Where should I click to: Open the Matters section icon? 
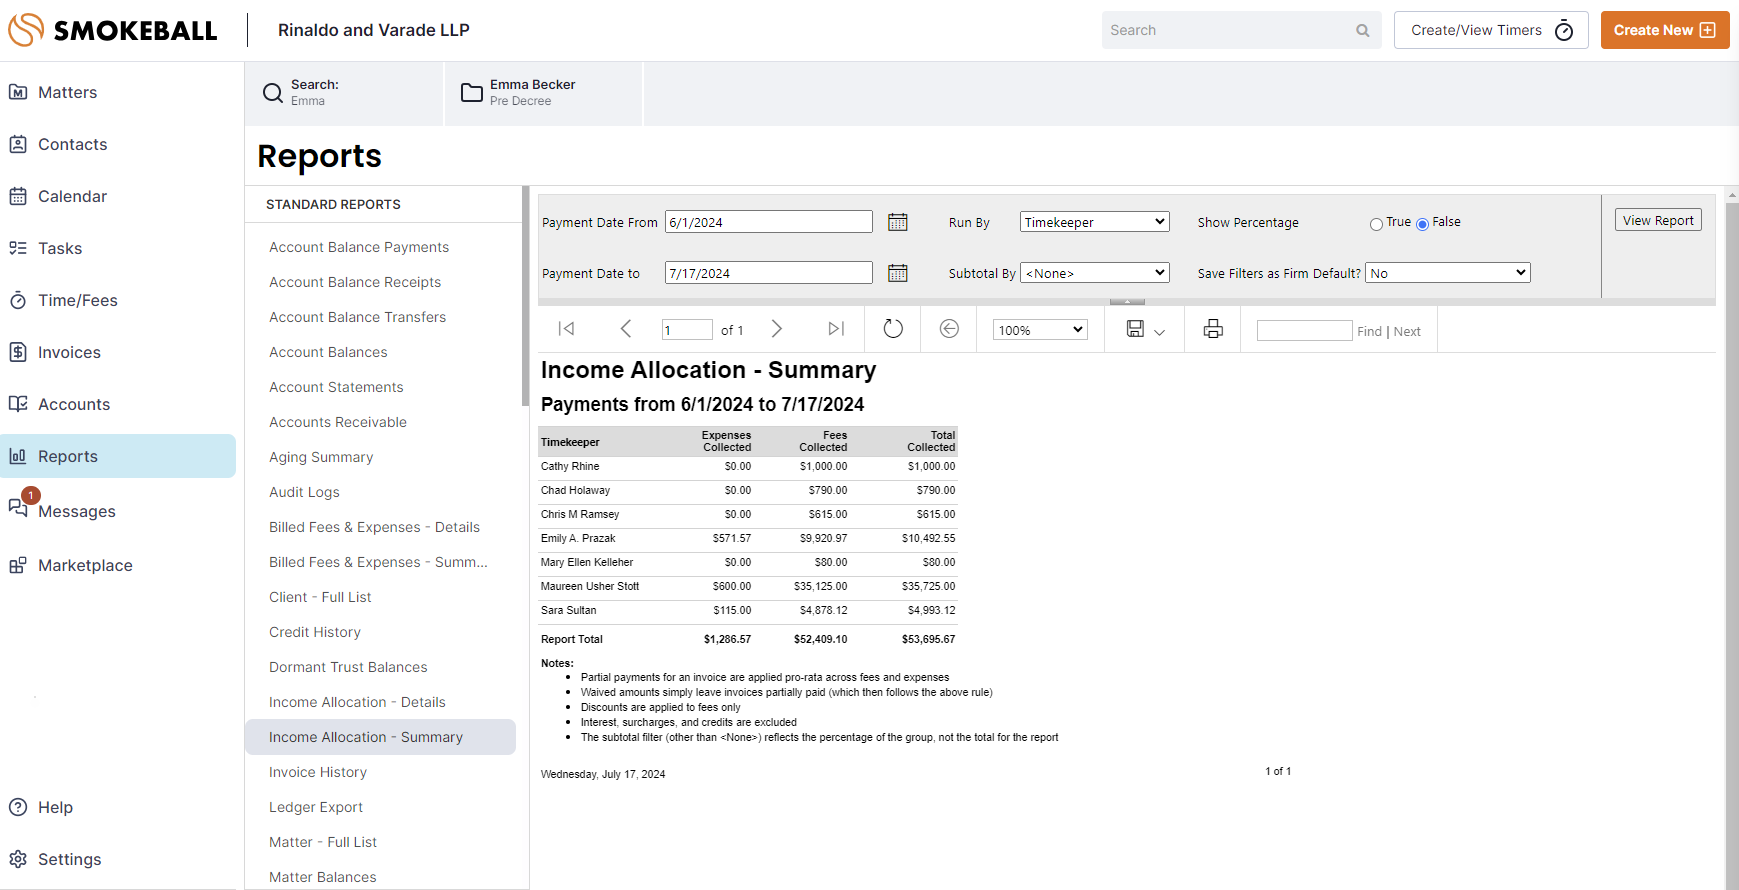tap(18, 92)
